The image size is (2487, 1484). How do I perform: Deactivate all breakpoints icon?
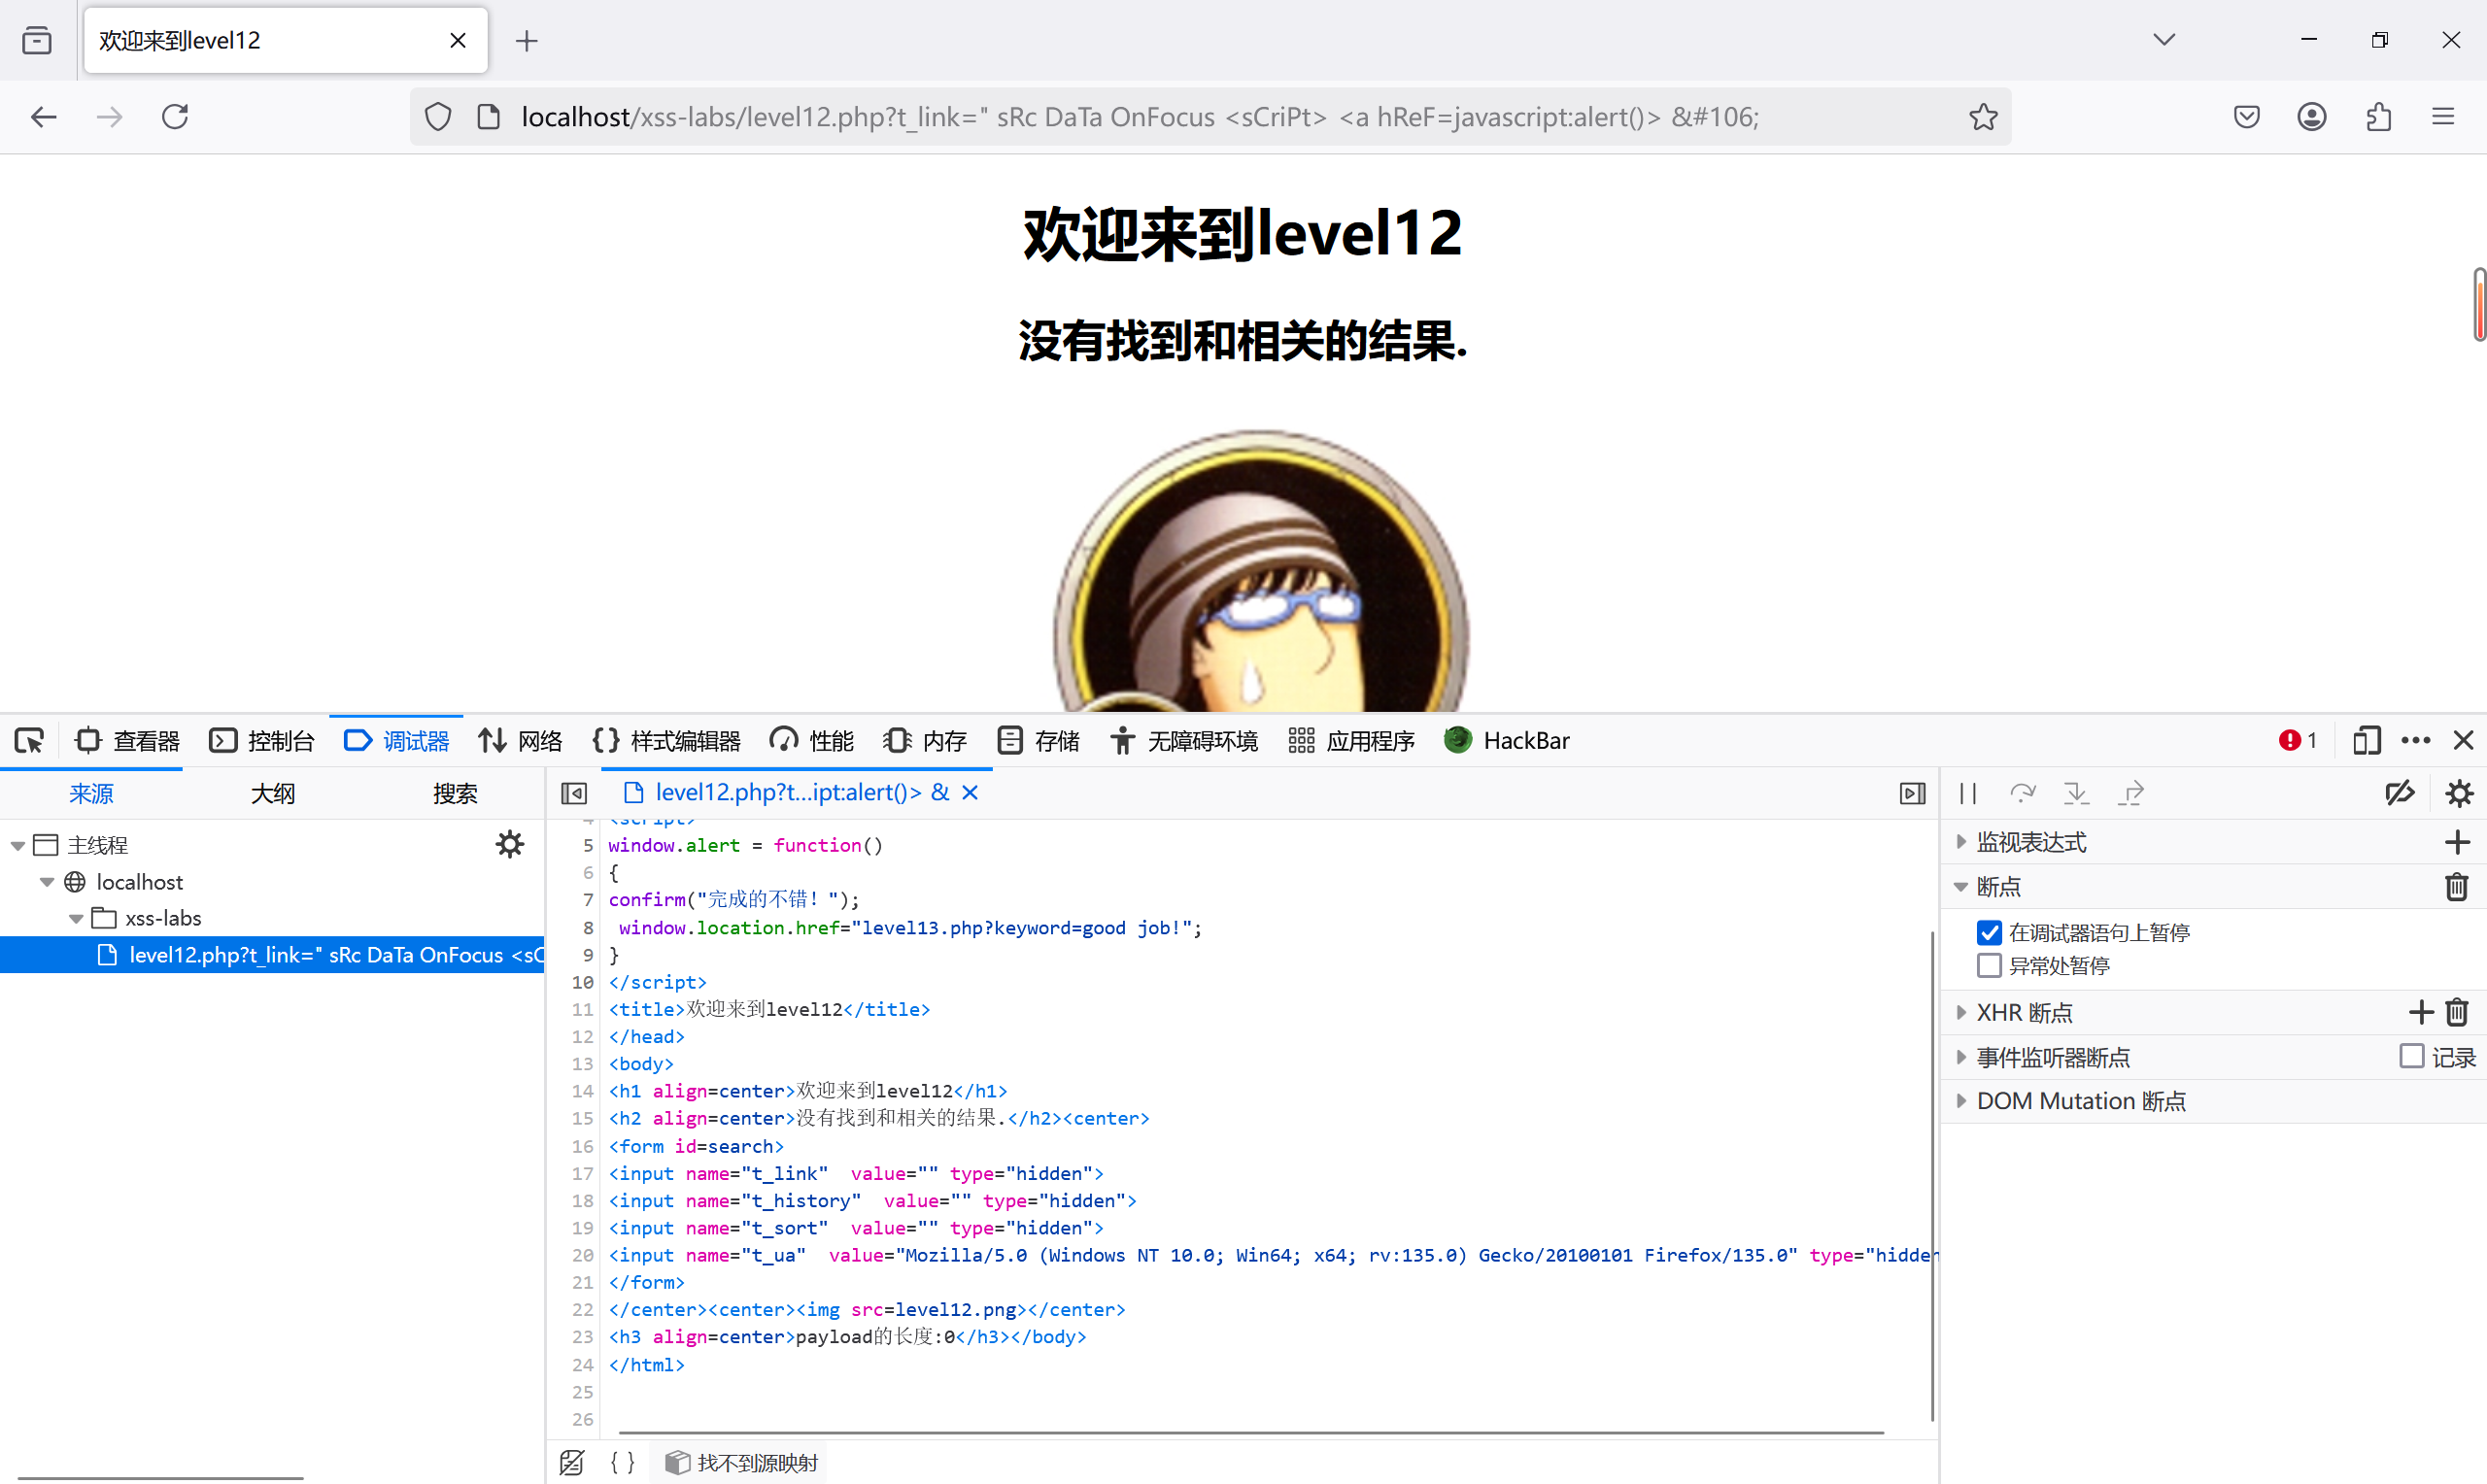(x=2399, y=793)
